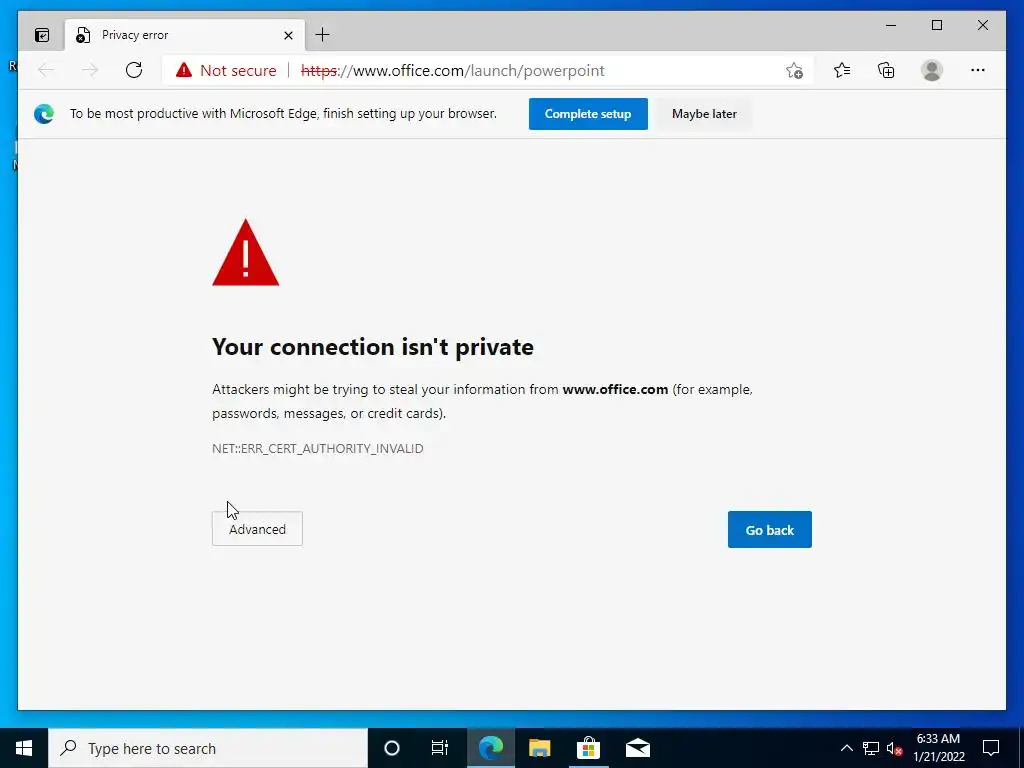Maximize the Edge window
This screenshot has width=1024, height=768.
point(936,25)
